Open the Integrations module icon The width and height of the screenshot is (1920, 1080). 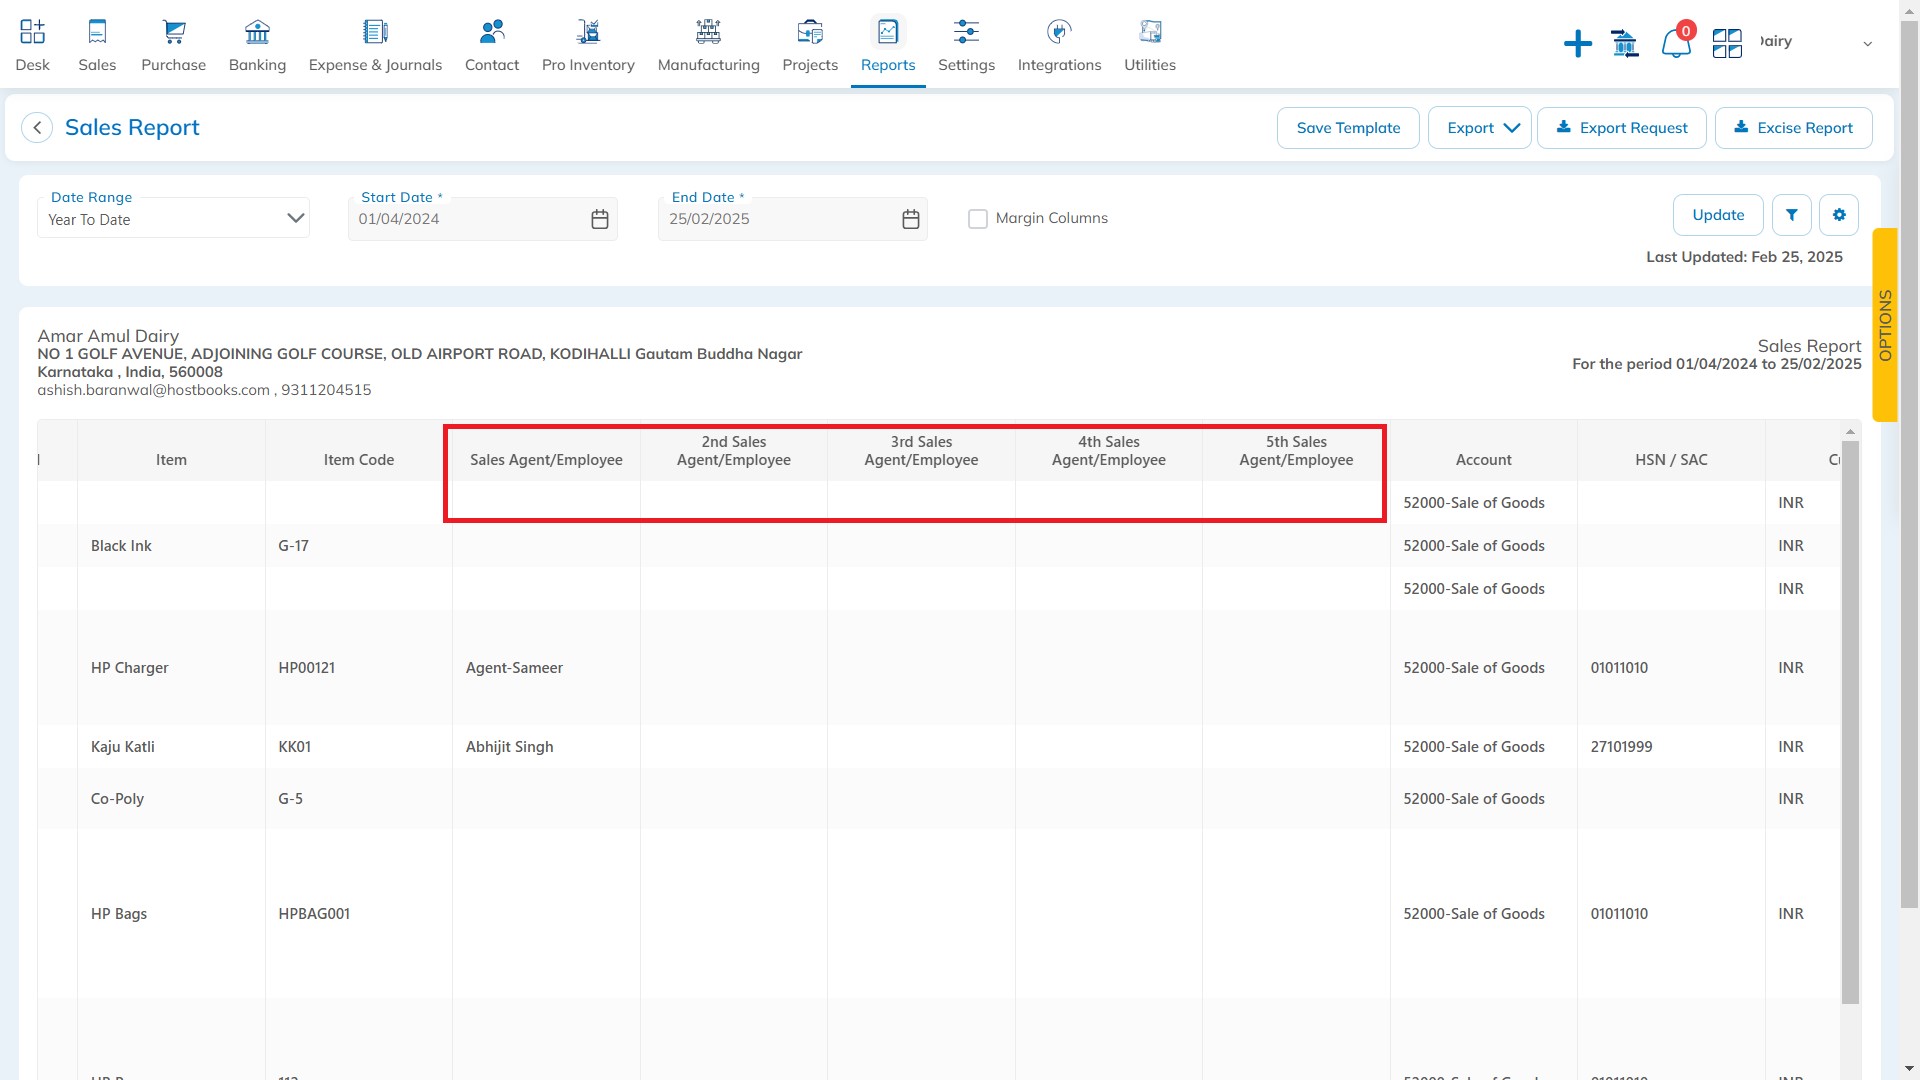point(1059,32)
